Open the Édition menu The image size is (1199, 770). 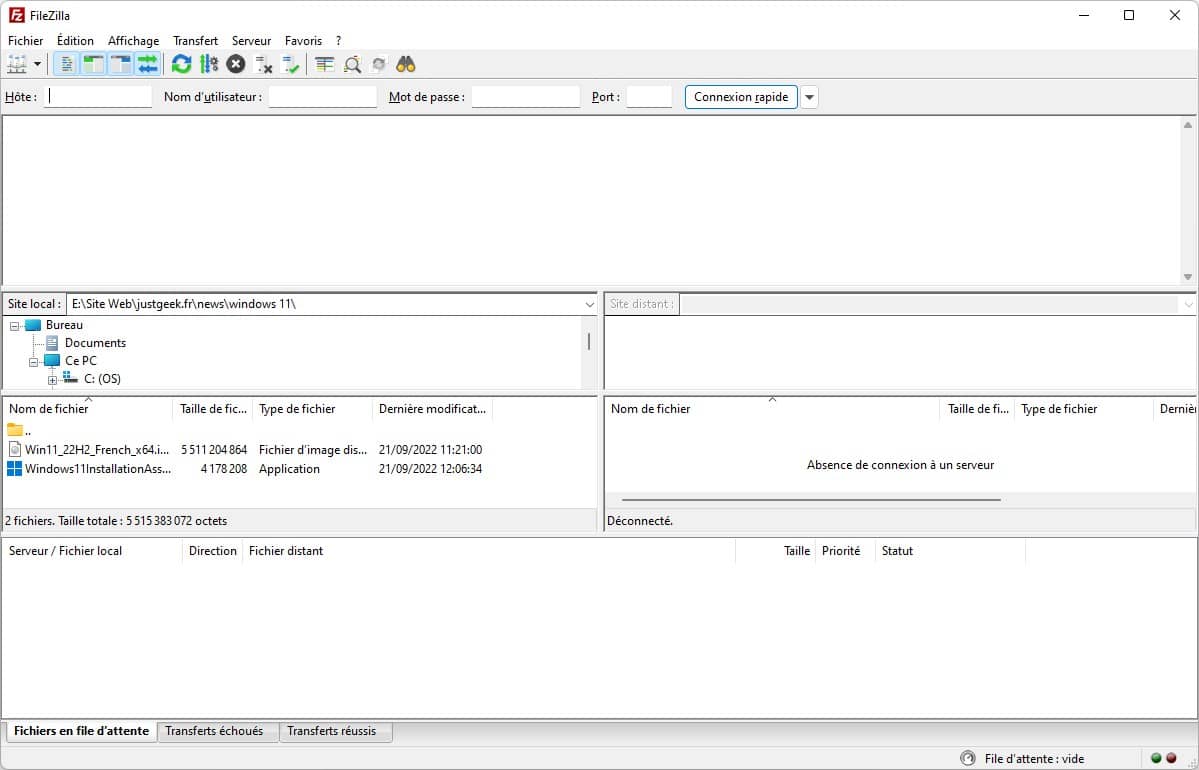click(x=75, y=41)
